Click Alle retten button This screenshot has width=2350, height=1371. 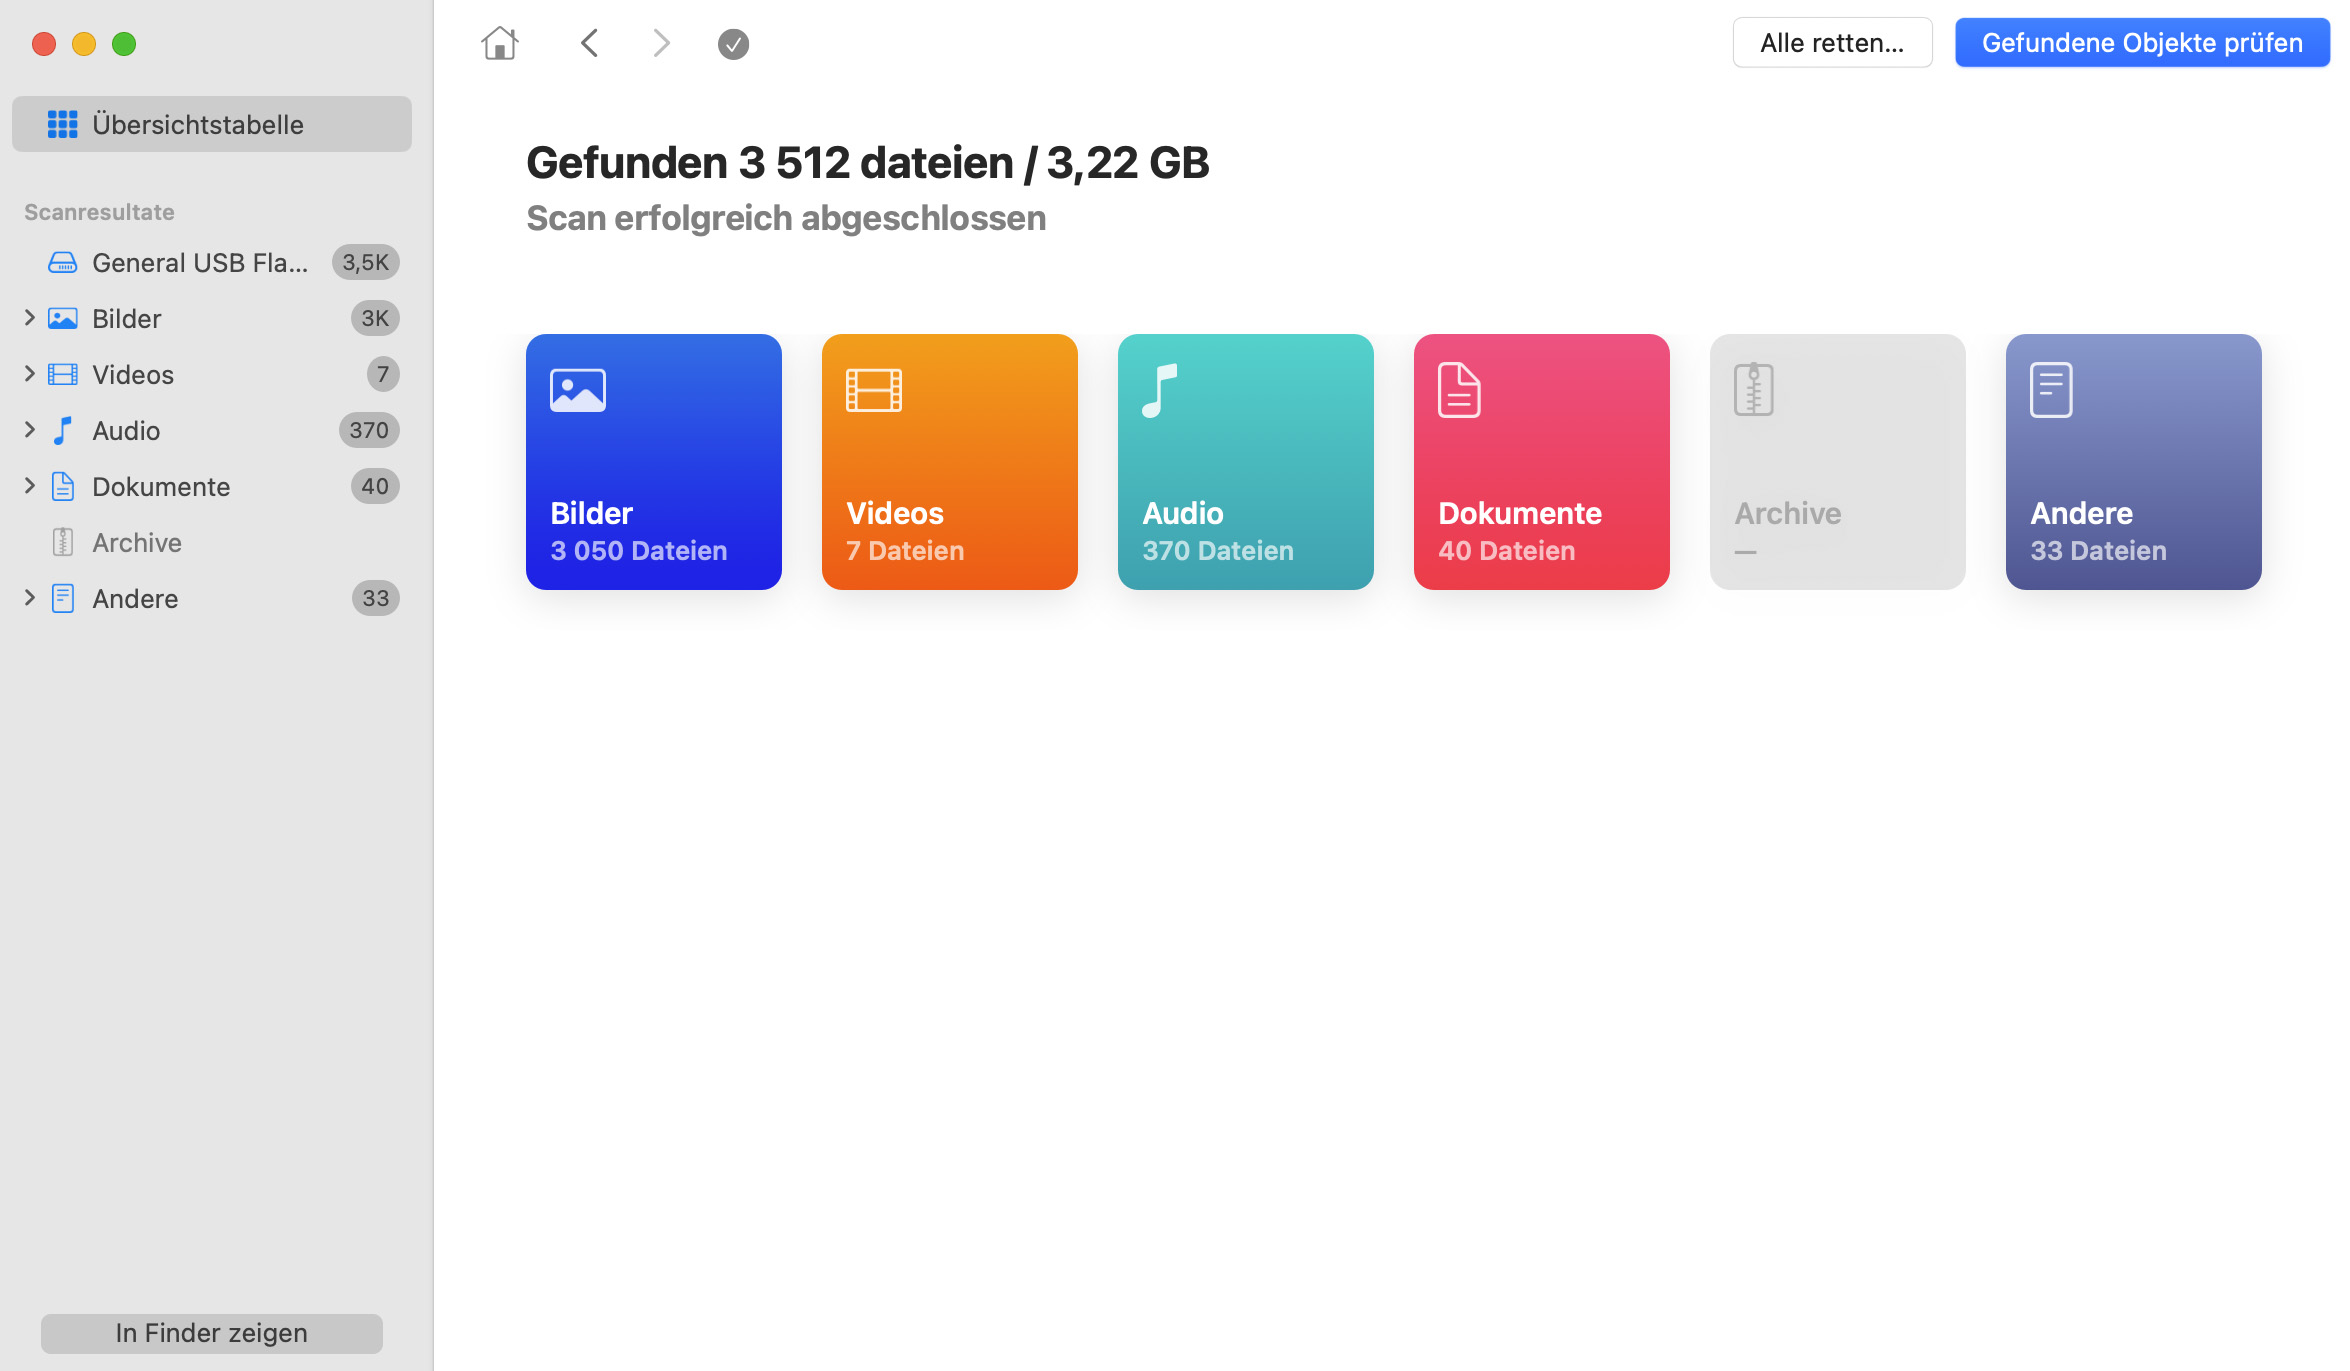point(1831,42)
